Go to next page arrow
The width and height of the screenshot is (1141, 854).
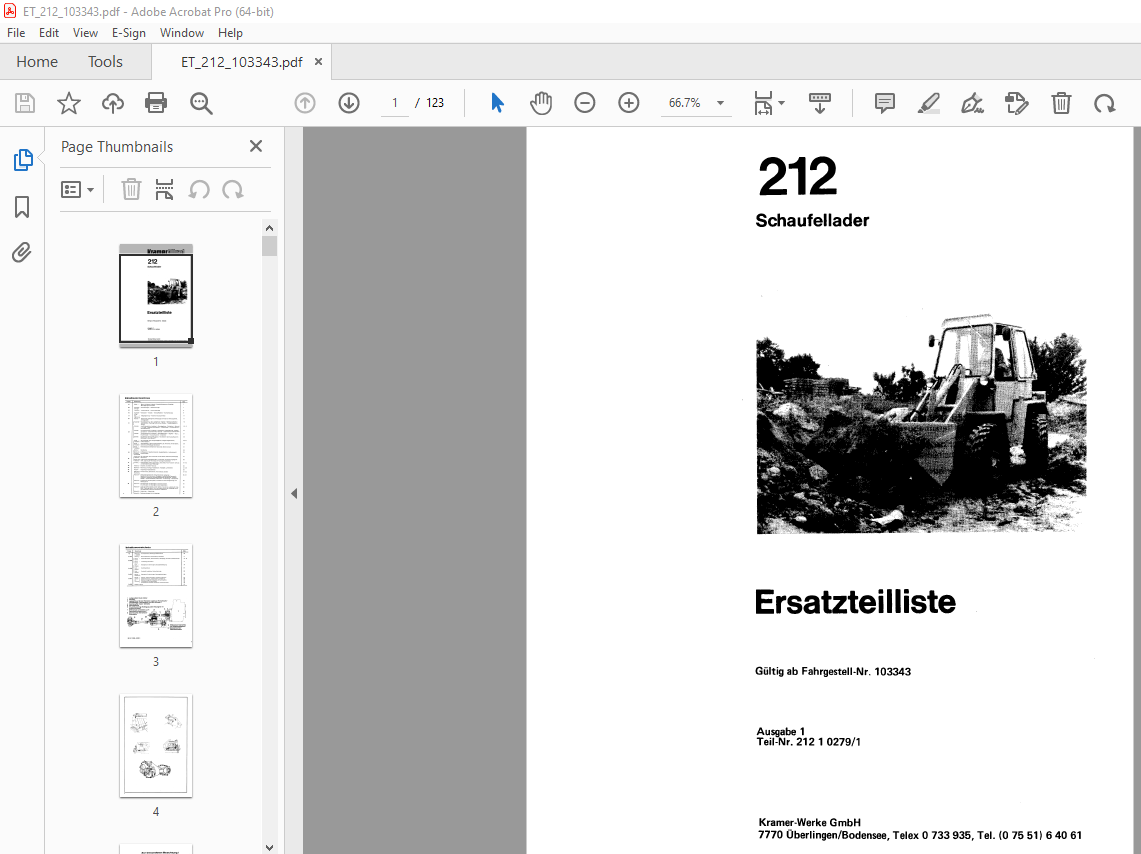349,103
